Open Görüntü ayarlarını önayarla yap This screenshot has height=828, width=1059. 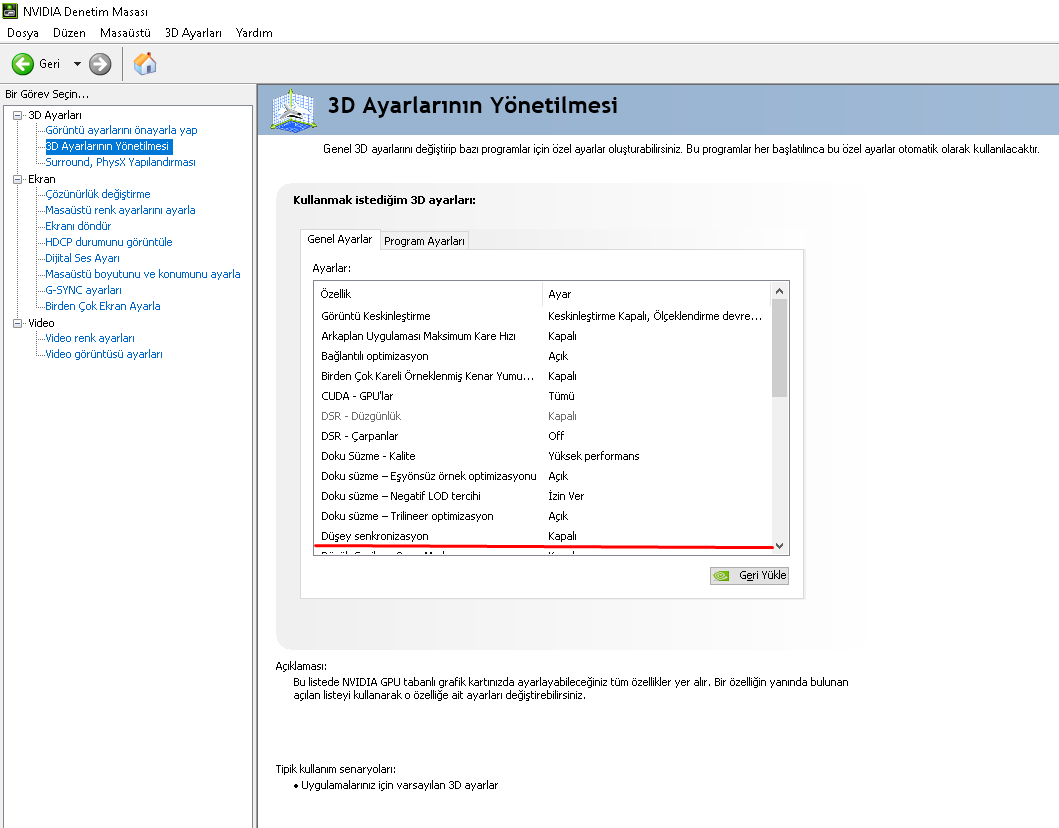click(121, 130)
